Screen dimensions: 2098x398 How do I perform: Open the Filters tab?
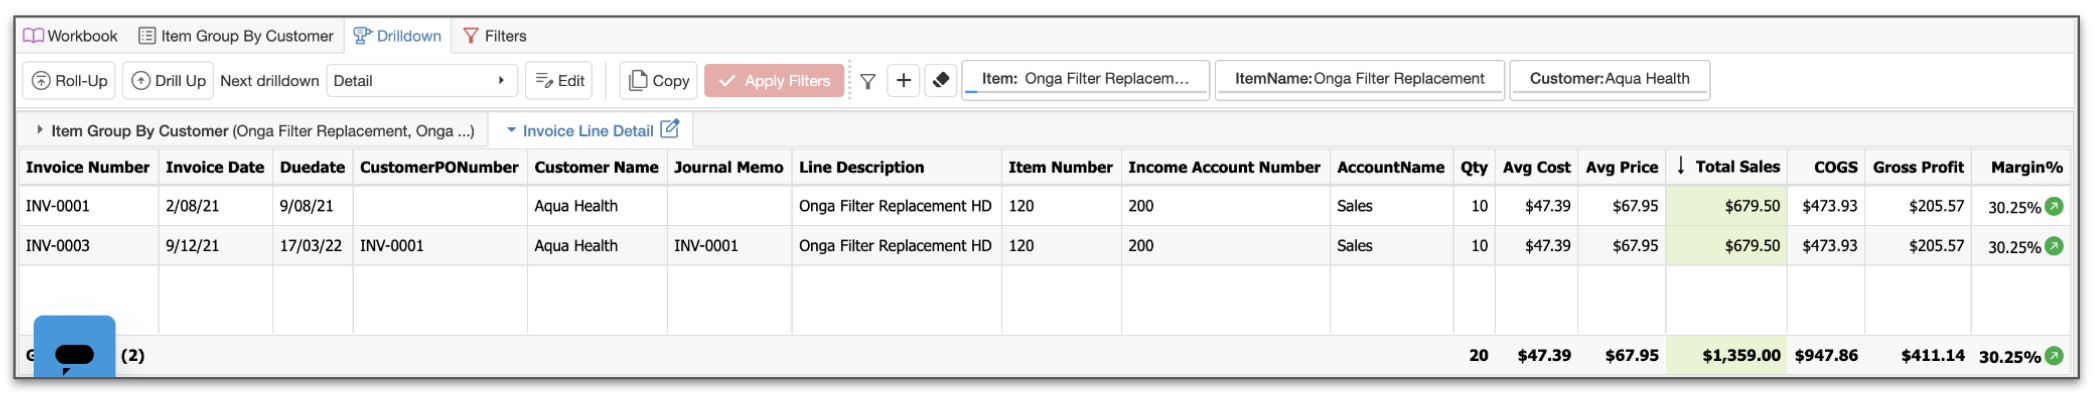tap(494, 36)
